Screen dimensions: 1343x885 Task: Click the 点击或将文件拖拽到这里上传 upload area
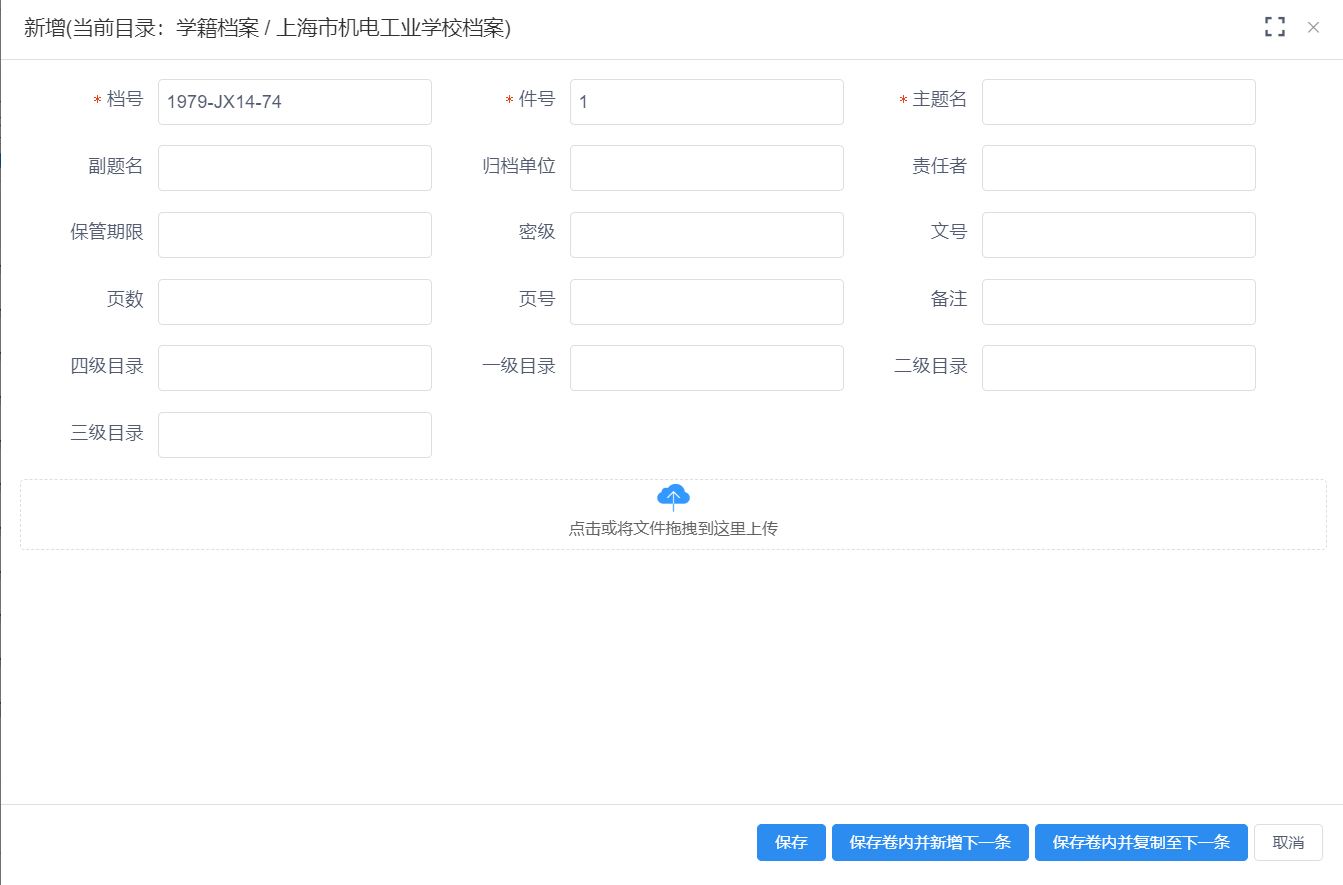tap(673, 528)
